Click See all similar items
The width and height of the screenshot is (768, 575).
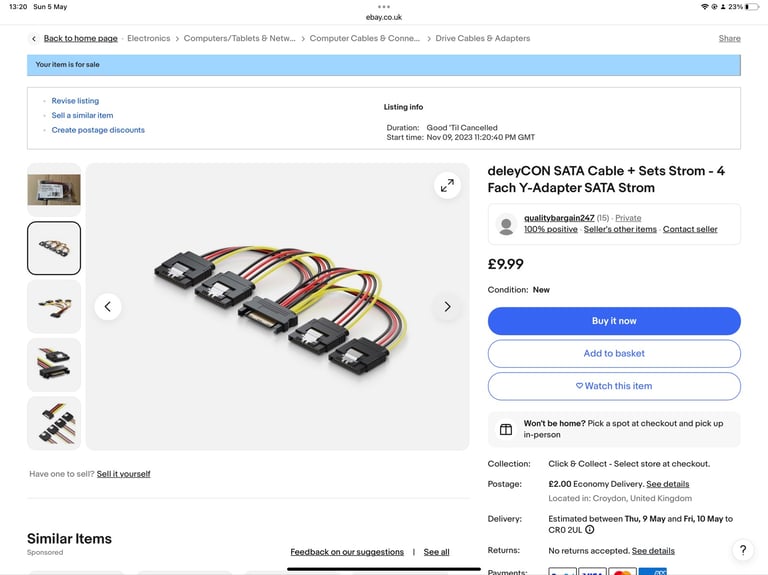[436, 552]
